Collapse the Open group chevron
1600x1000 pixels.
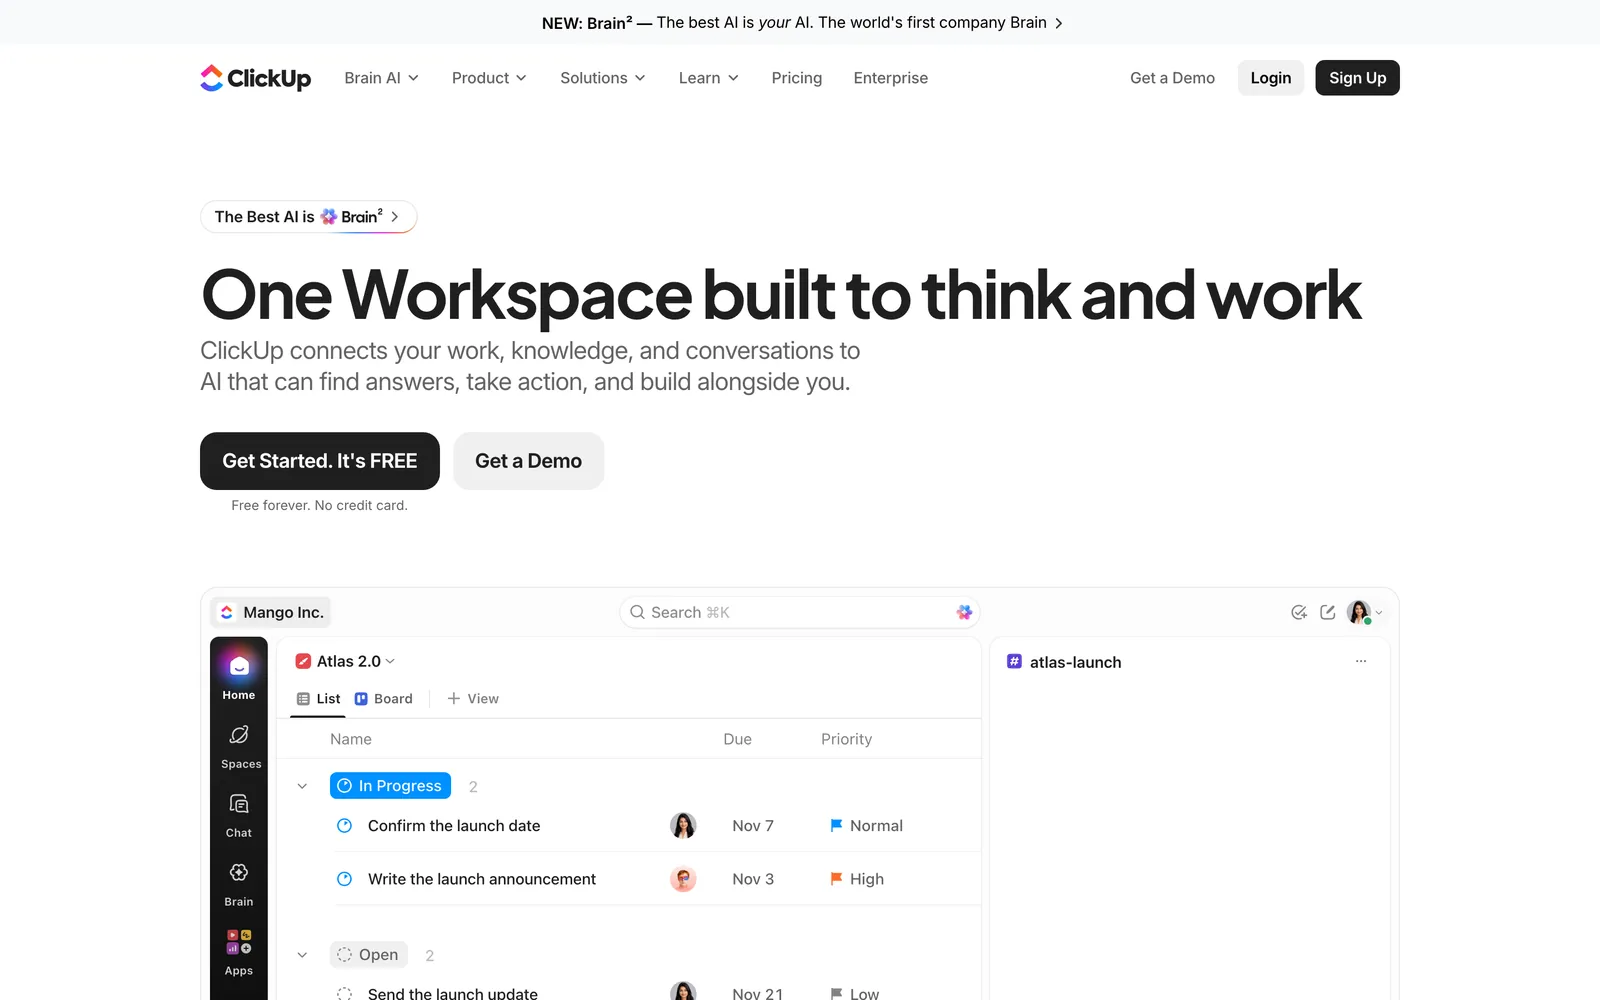click(x=302, y=955)
